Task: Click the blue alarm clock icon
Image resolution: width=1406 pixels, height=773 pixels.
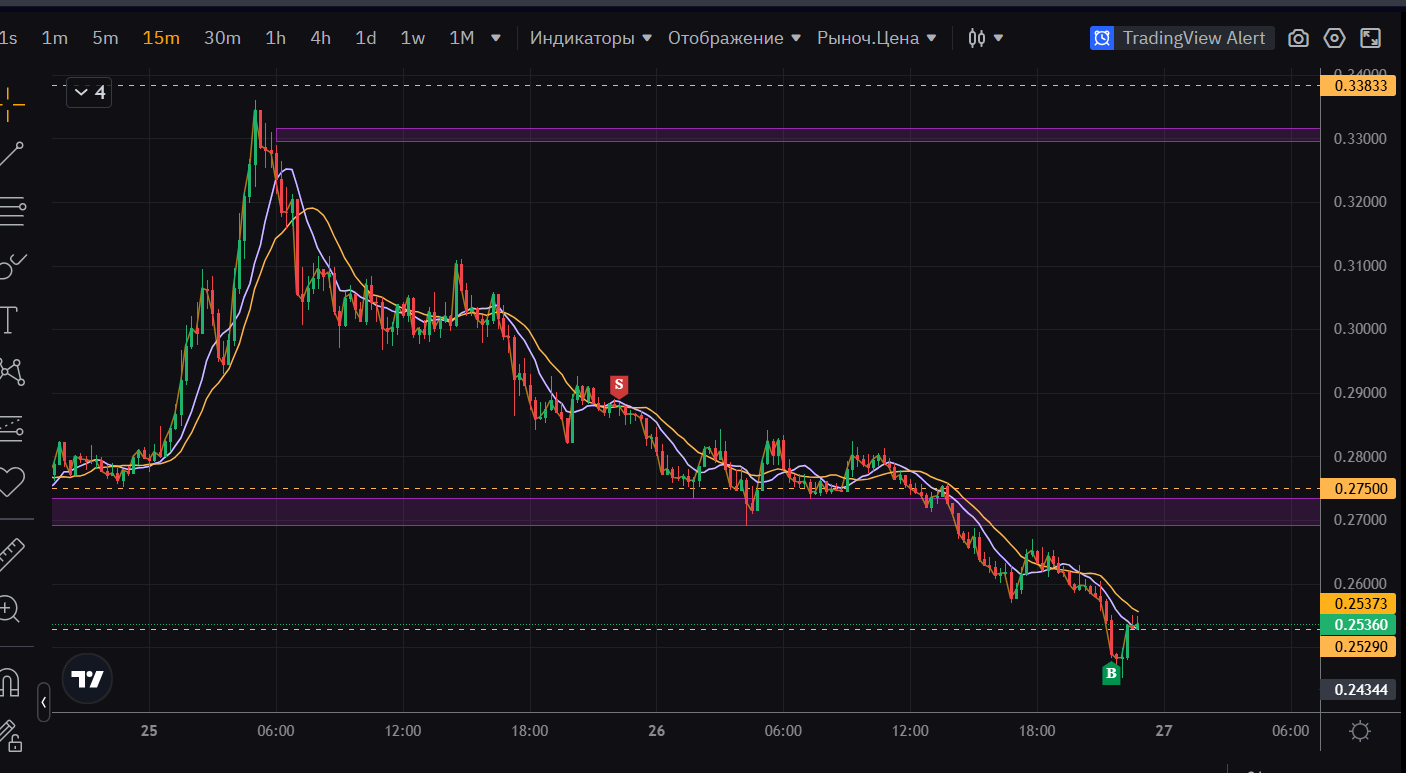Action: click(x=1102, y=38)
